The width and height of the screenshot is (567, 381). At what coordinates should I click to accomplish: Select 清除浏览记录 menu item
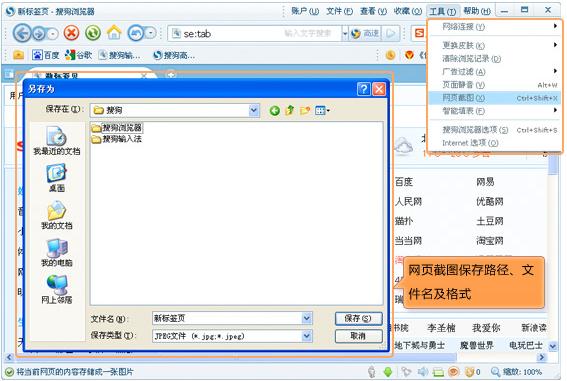coord(495,59)
